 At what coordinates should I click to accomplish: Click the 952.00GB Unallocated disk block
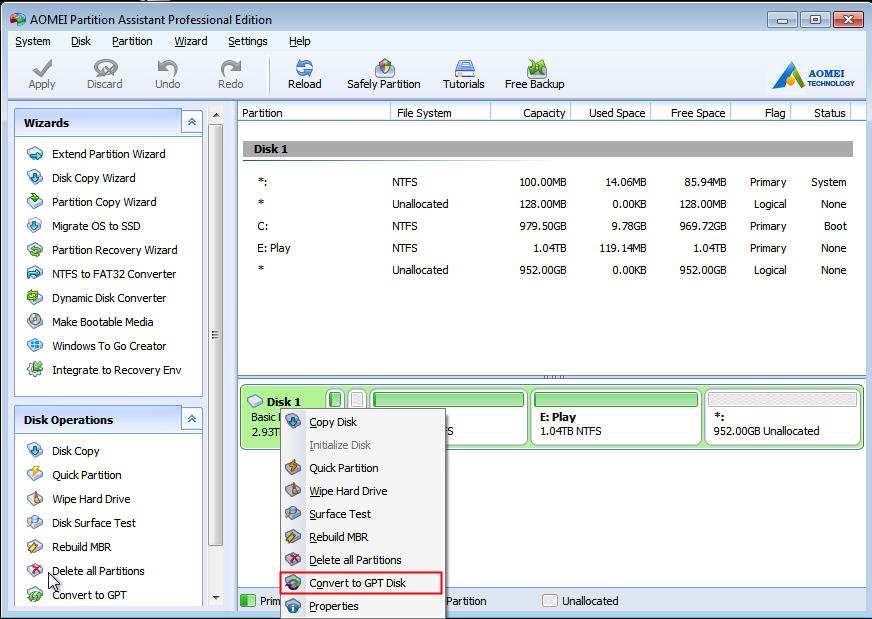pyautogui.click(x=782, y=418)
